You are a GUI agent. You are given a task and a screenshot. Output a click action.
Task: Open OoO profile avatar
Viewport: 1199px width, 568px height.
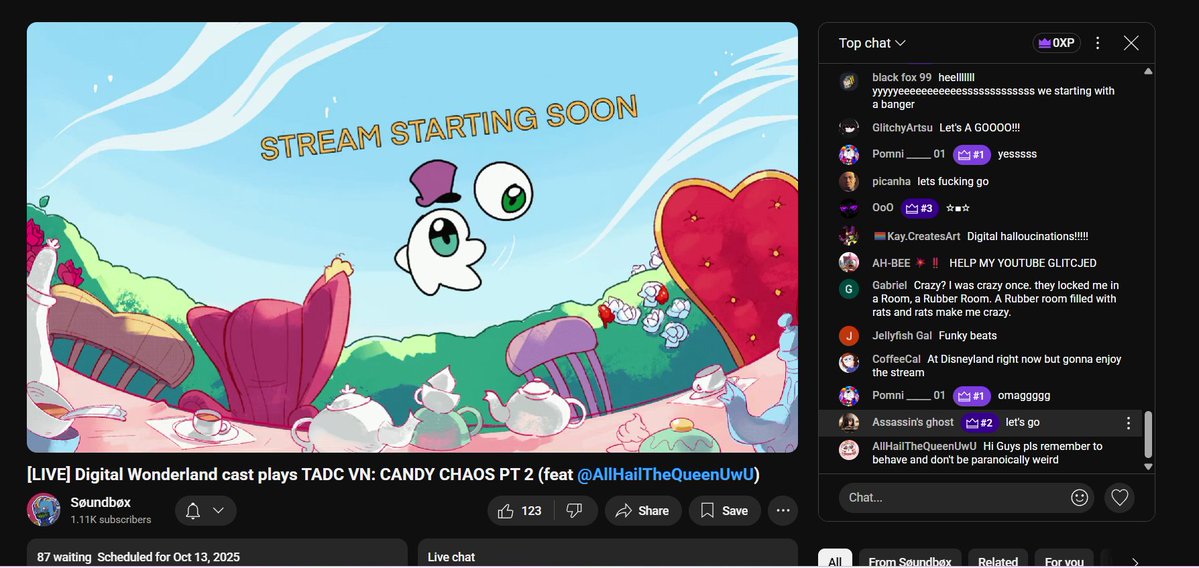[x=849, y=208]
